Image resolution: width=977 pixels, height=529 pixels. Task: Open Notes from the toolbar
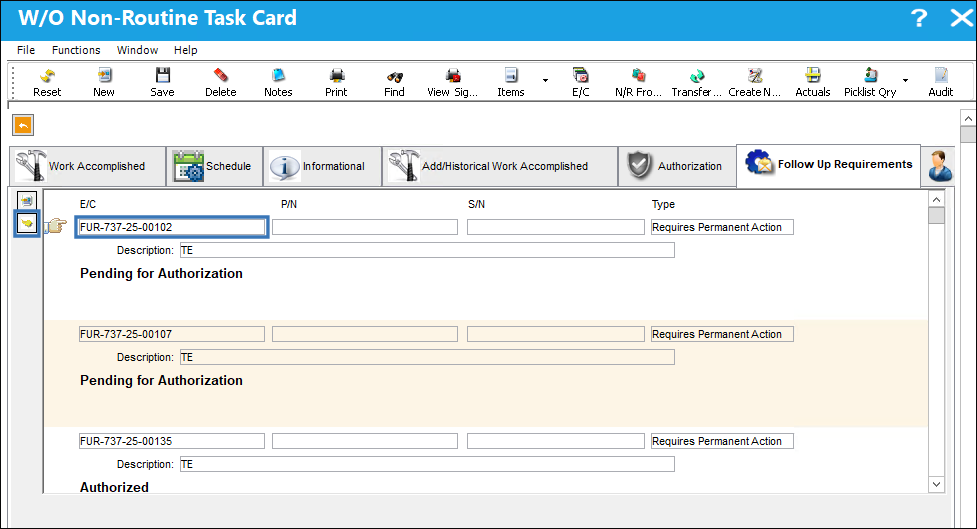tap(278, 83)
